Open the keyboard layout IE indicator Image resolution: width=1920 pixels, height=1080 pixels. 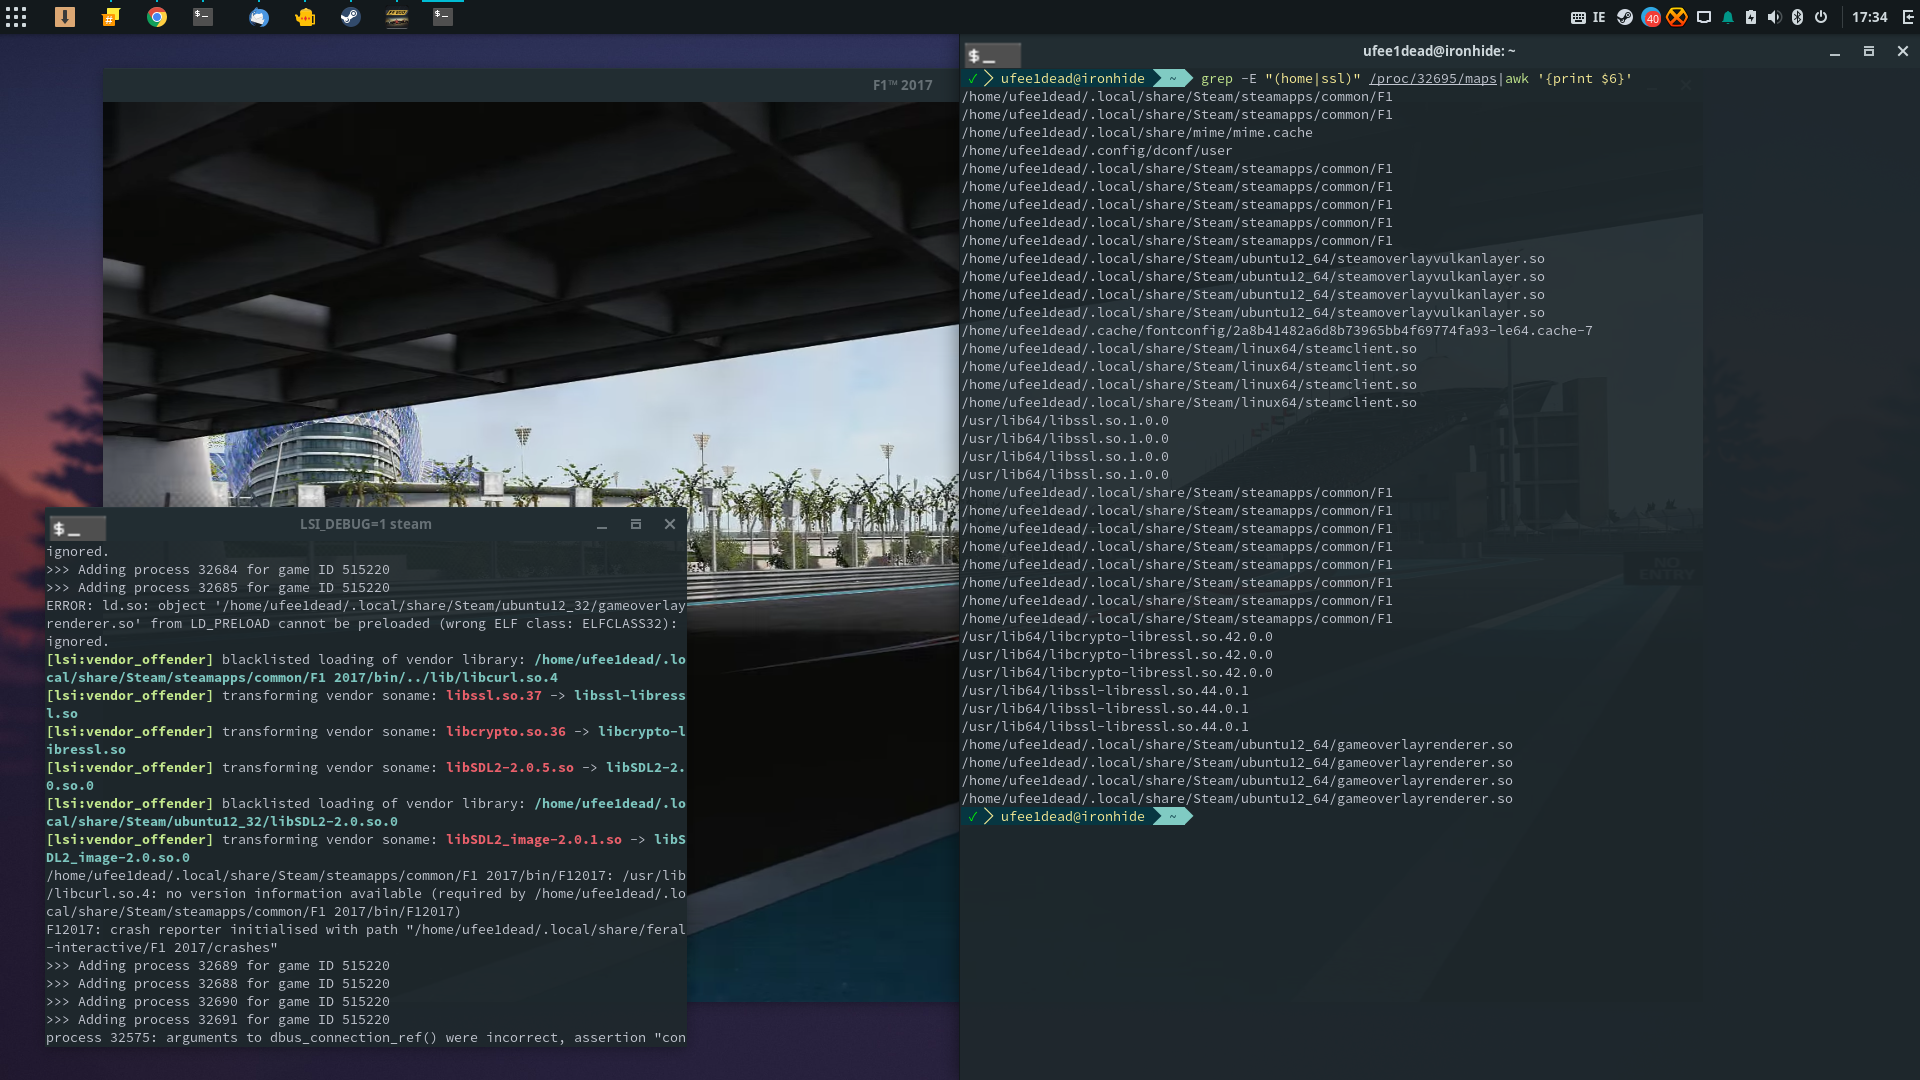1588,17
